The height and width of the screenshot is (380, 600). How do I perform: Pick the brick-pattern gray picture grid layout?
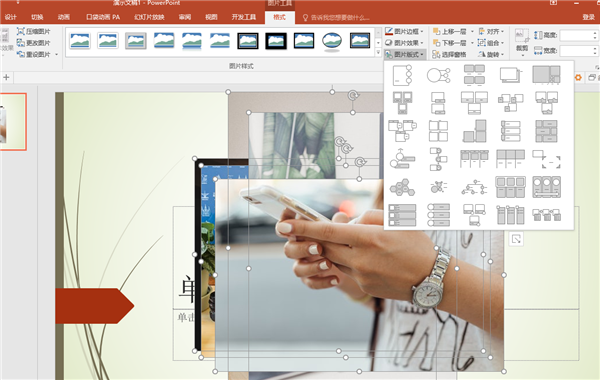(546, 131)
